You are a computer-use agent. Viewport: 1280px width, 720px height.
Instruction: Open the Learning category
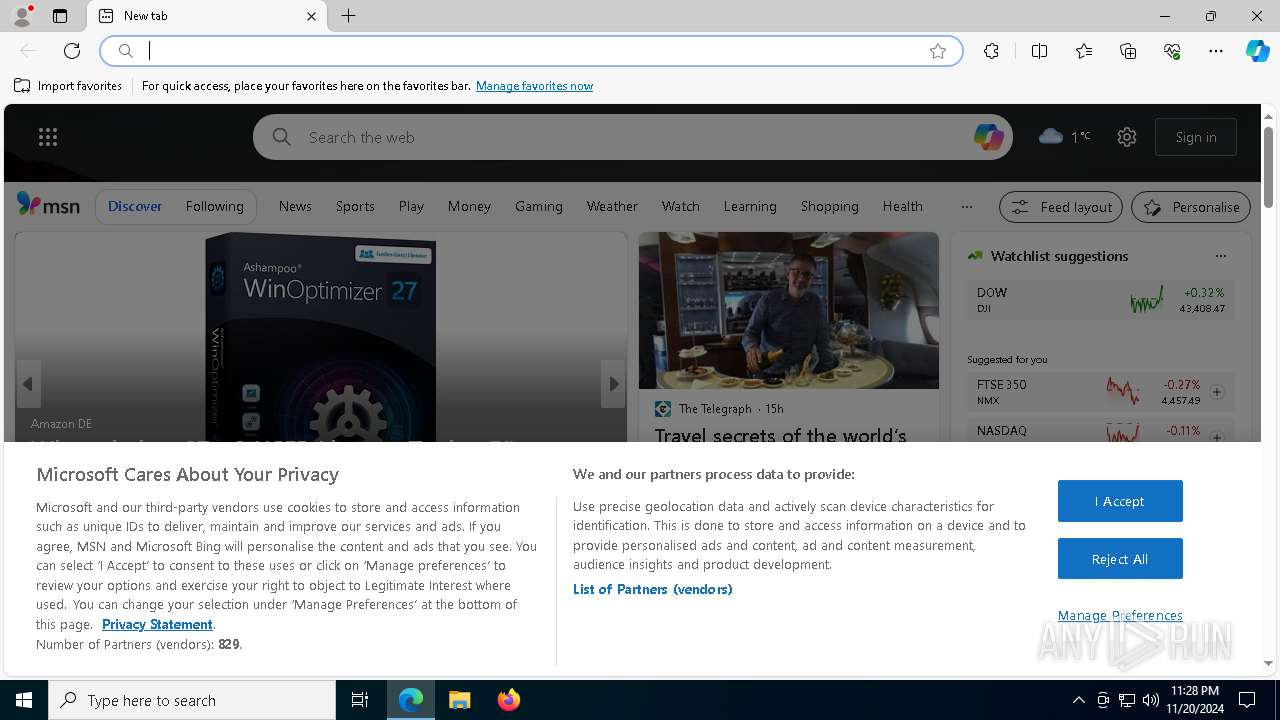point(750,206)
